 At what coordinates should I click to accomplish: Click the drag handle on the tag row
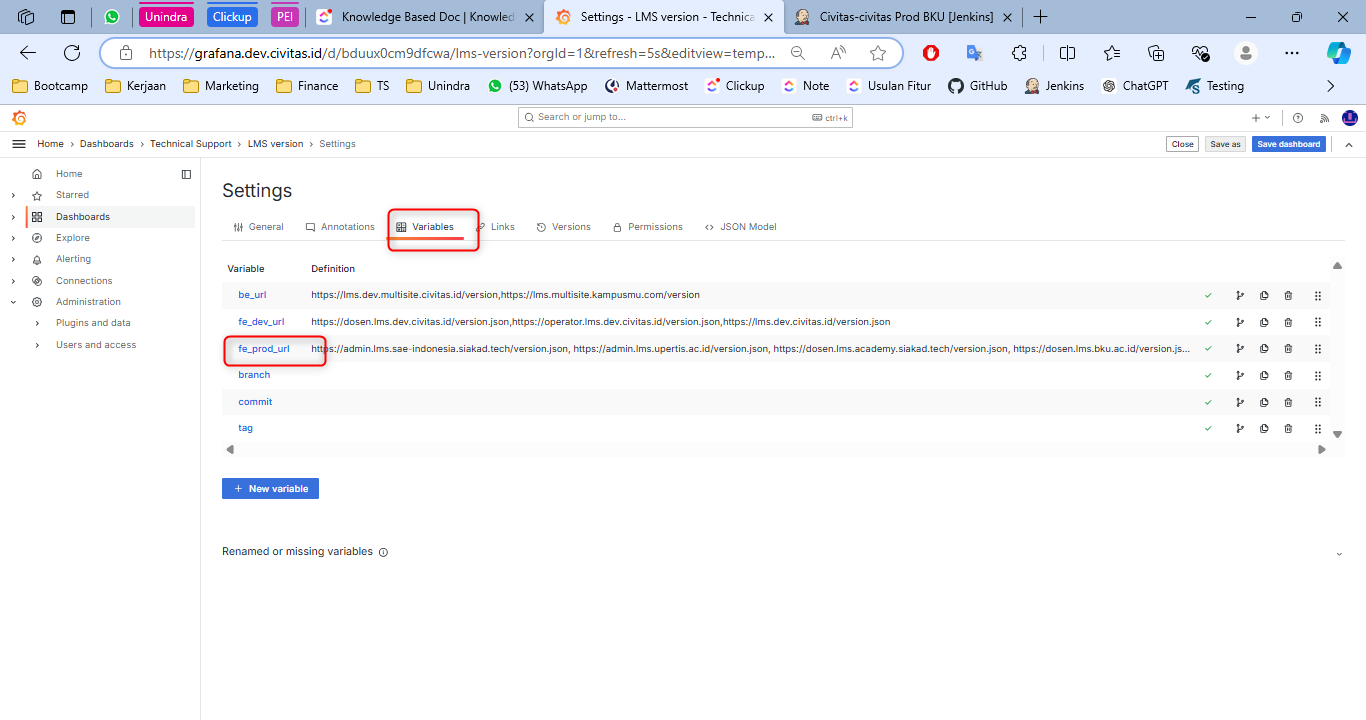(x=1318, y=428)
